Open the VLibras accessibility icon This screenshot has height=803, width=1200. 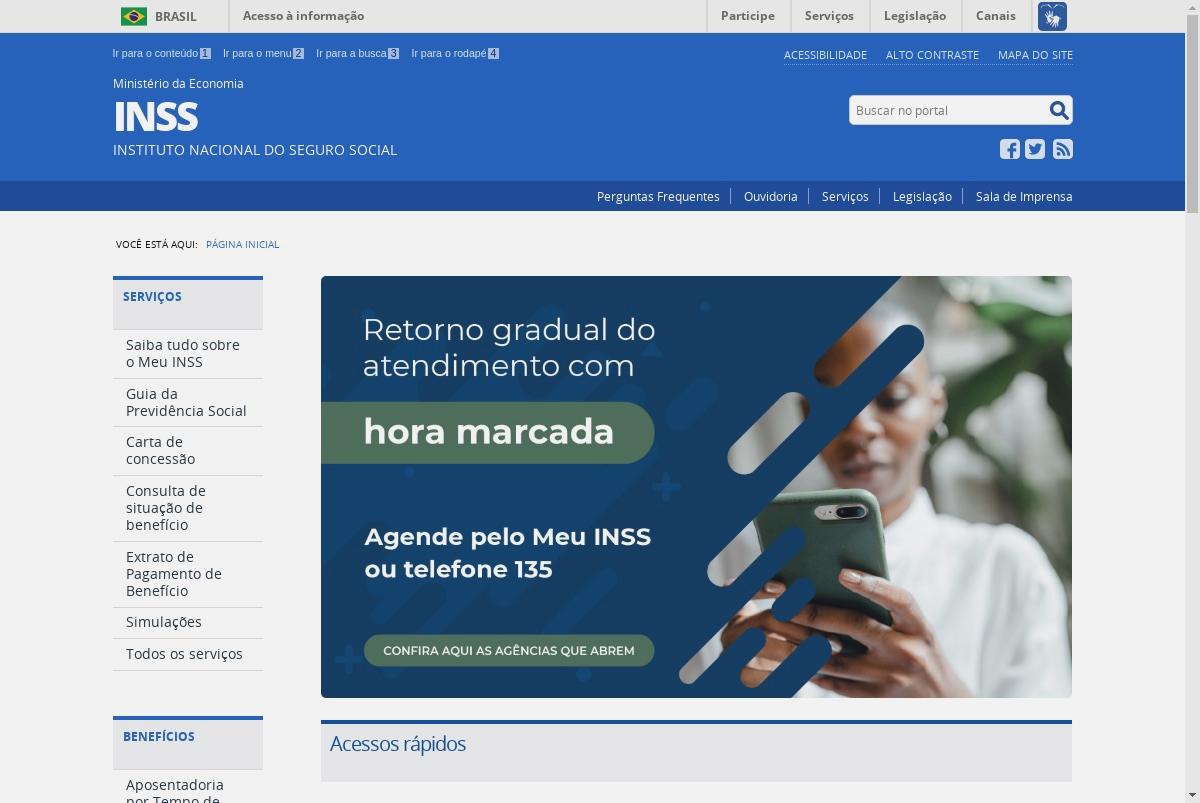(1052, 16)
